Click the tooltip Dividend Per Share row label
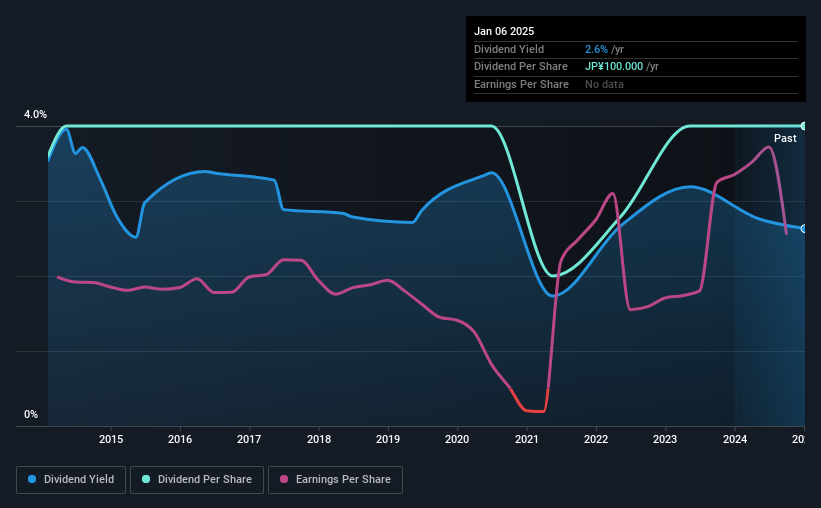821x508 pixels. point(521,67)
